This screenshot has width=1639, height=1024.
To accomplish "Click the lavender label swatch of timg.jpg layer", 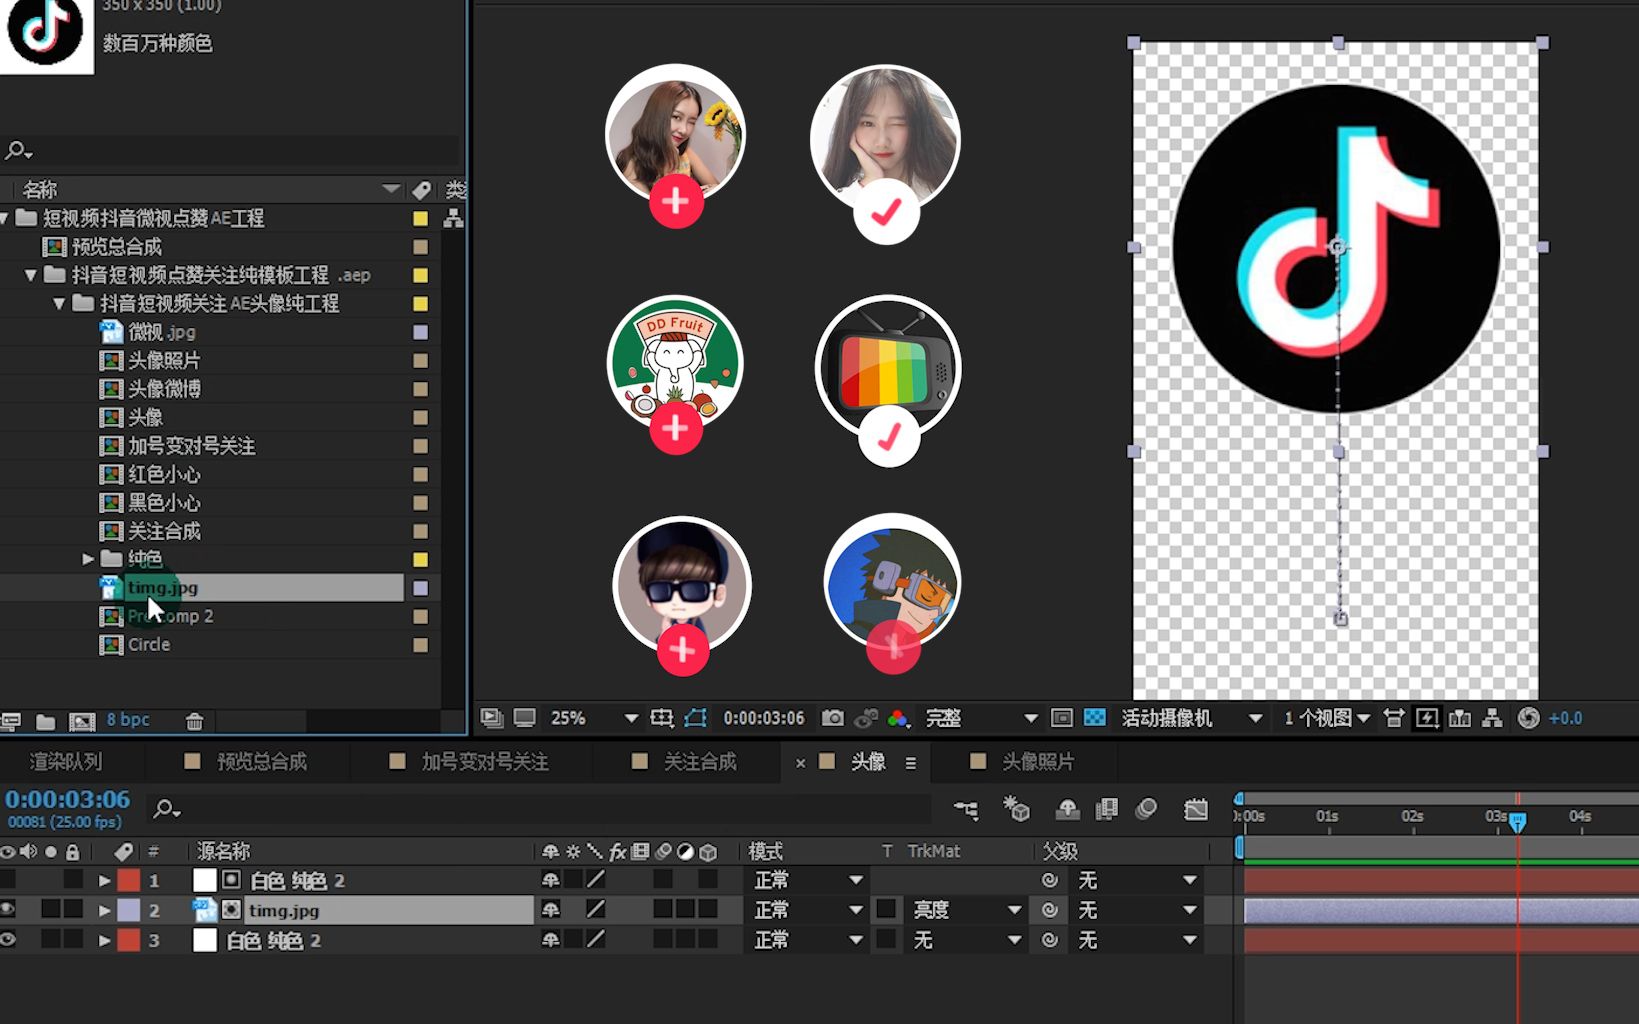I will [129, 910].
